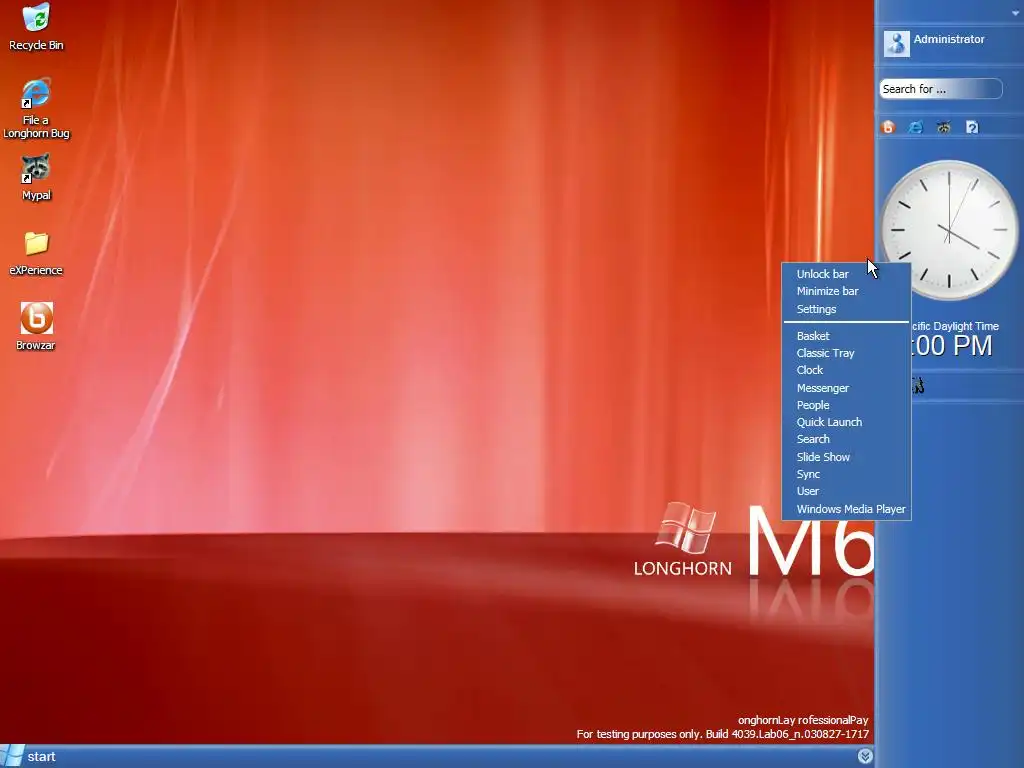
Task: Click Mypal raccoon icon in sidebar Quick Launch
Action: 944,127
